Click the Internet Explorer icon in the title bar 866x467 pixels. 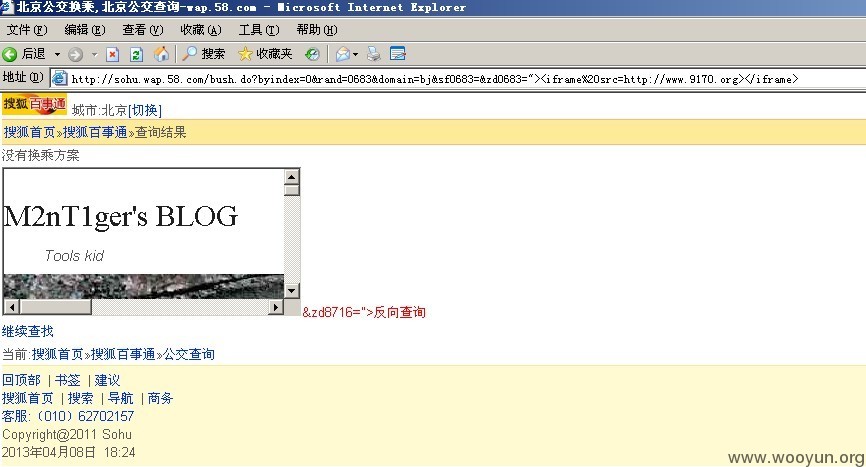[7, 7]
